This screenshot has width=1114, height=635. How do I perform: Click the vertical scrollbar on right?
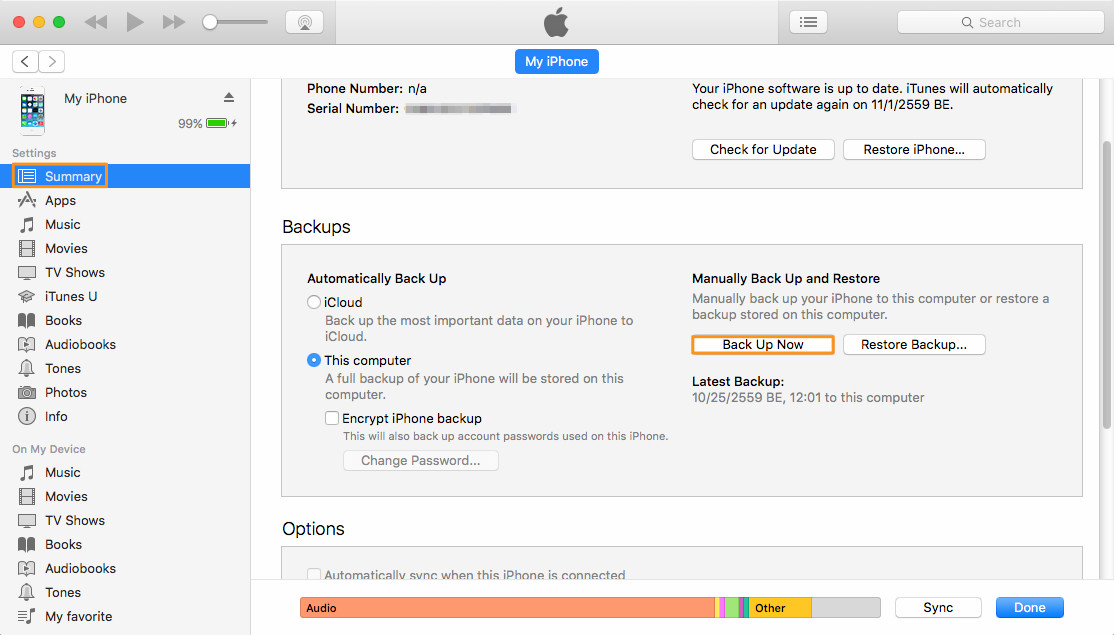[x=1106, y=284]
